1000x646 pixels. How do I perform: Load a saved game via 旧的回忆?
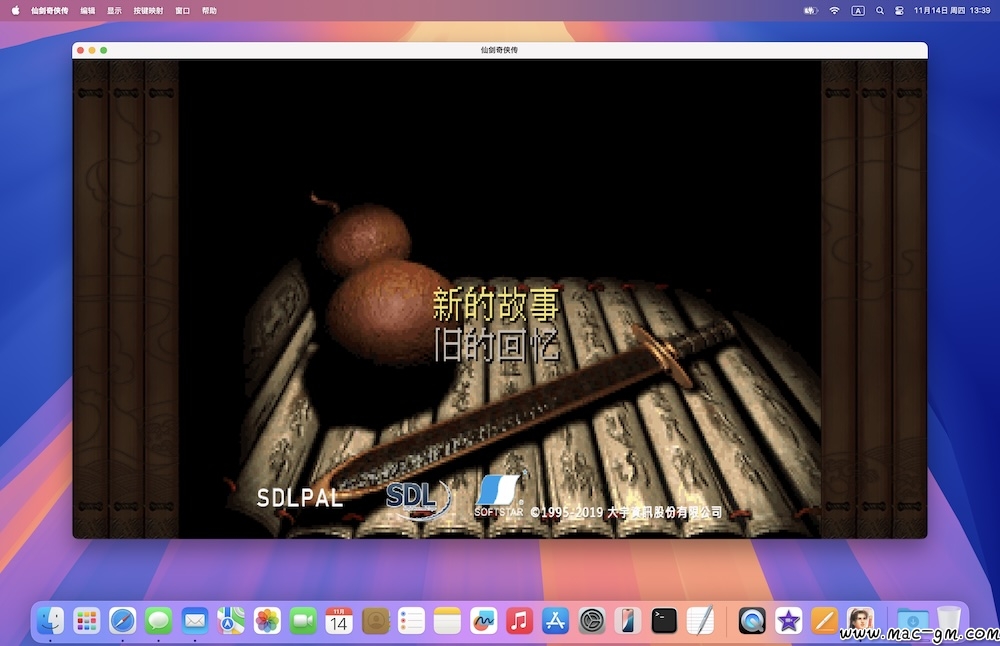coord(496,344)
